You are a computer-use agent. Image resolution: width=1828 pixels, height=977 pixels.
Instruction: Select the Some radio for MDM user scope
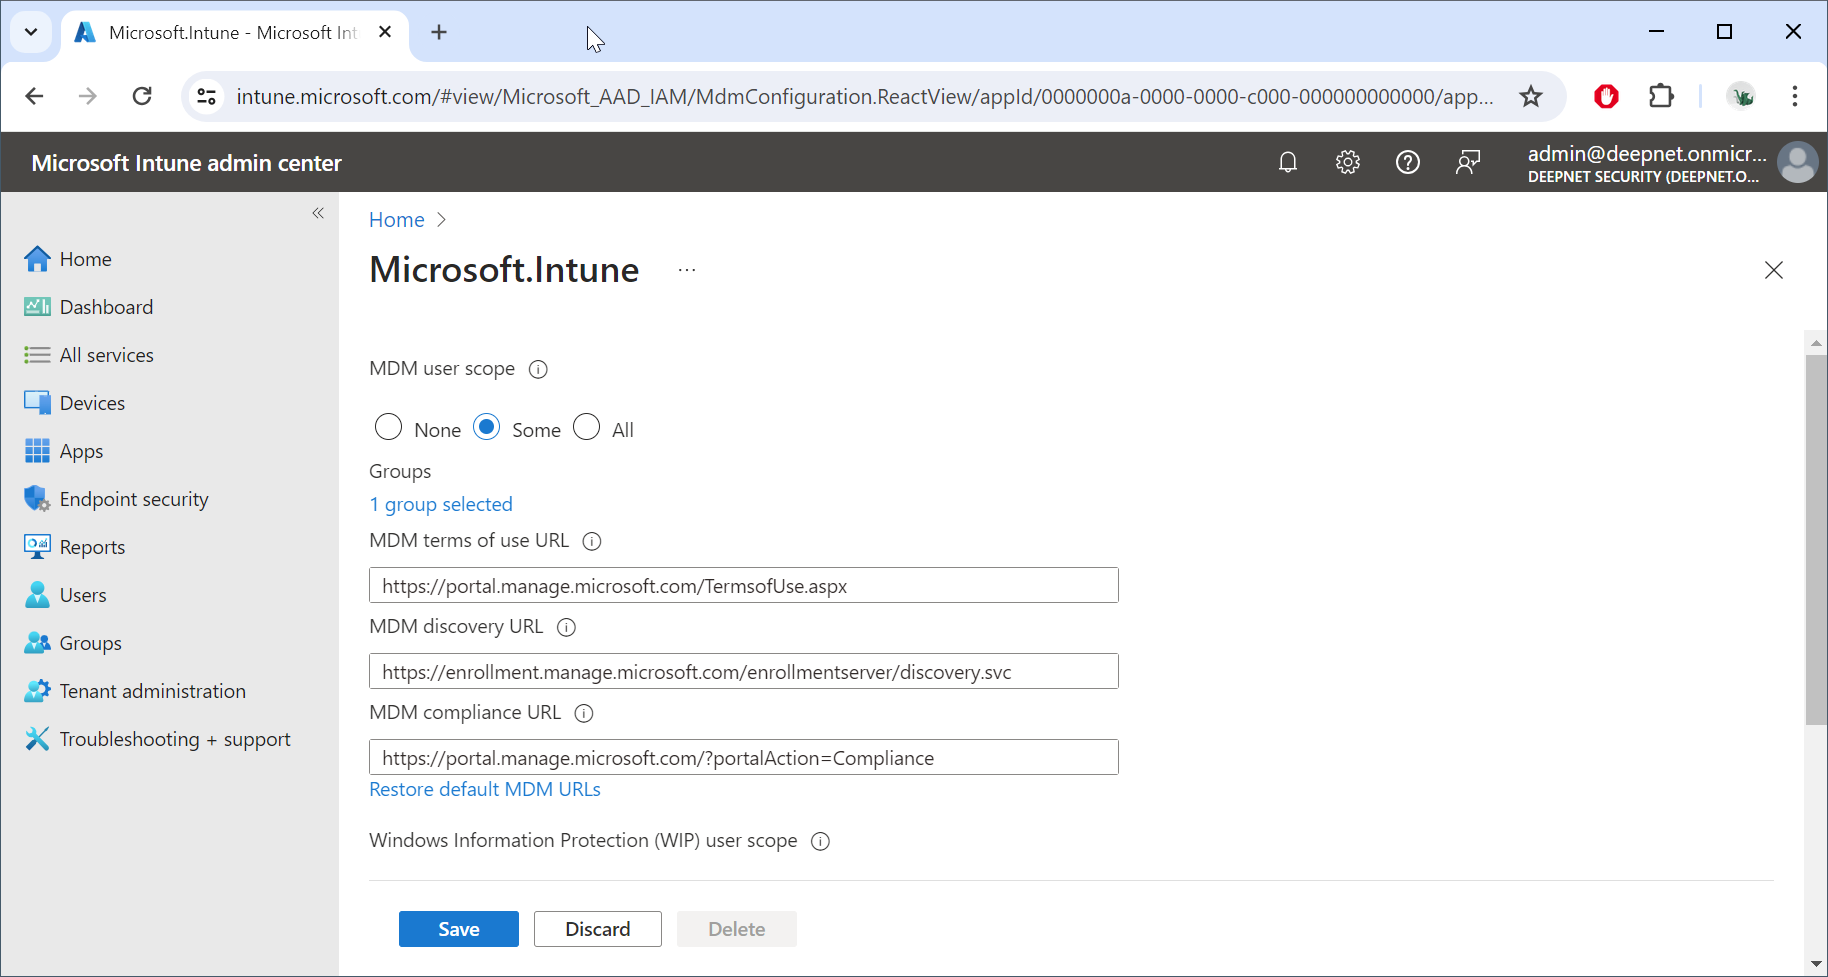point(487,428)
